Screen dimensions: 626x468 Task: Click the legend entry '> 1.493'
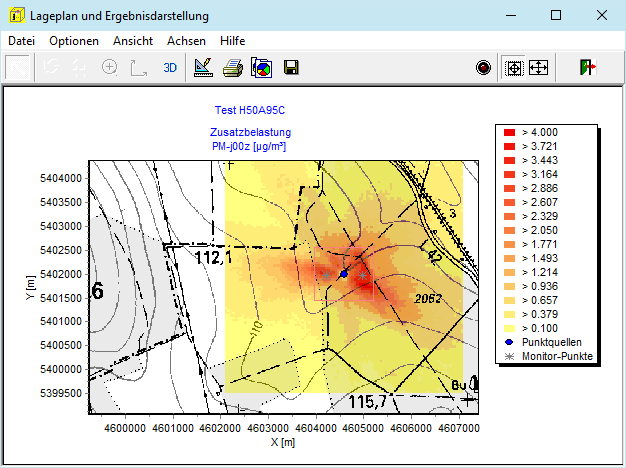point(539,258)
